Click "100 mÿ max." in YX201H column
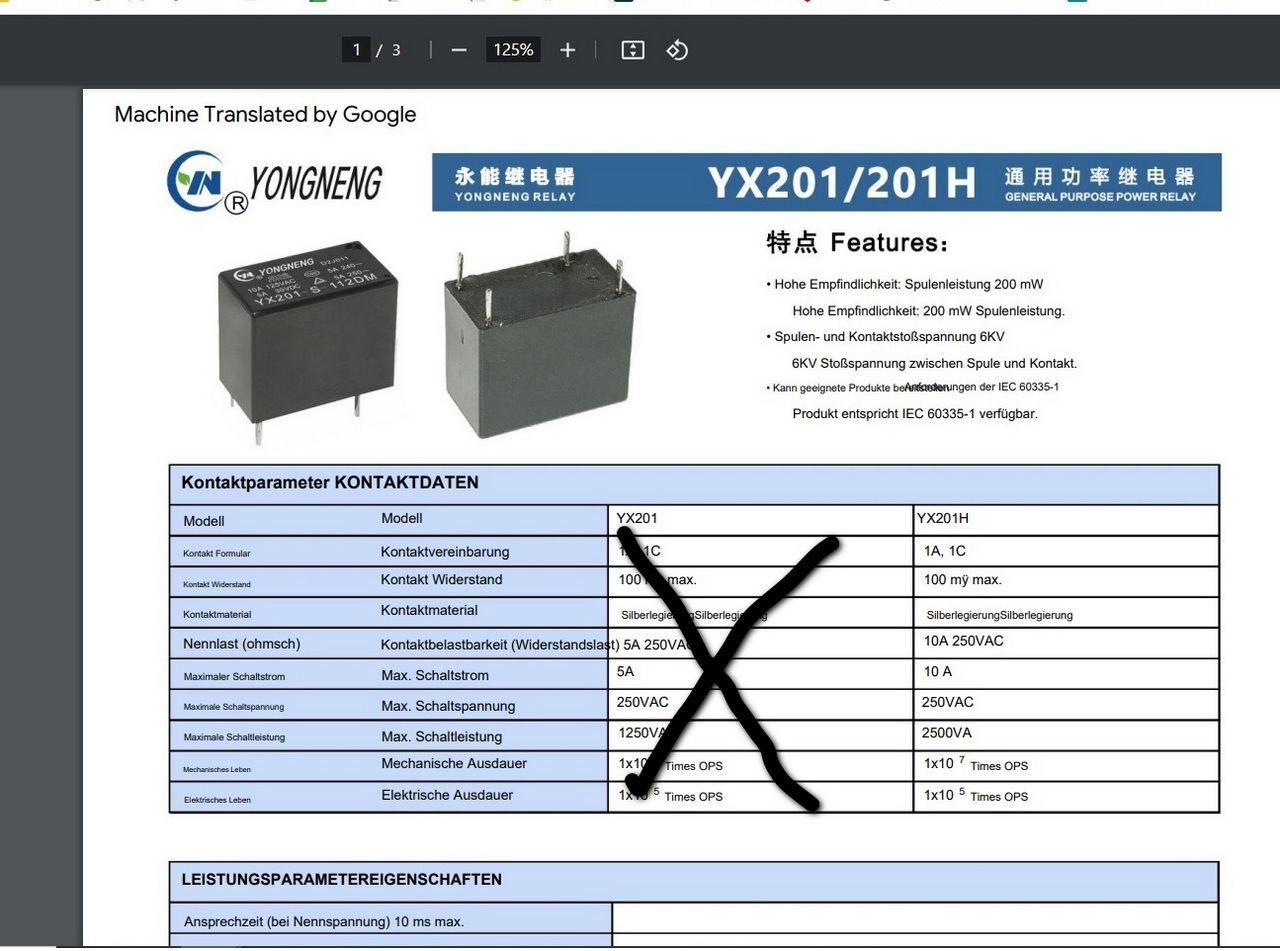The width and height of the screenshot is (1280, 951). [963, 580]
